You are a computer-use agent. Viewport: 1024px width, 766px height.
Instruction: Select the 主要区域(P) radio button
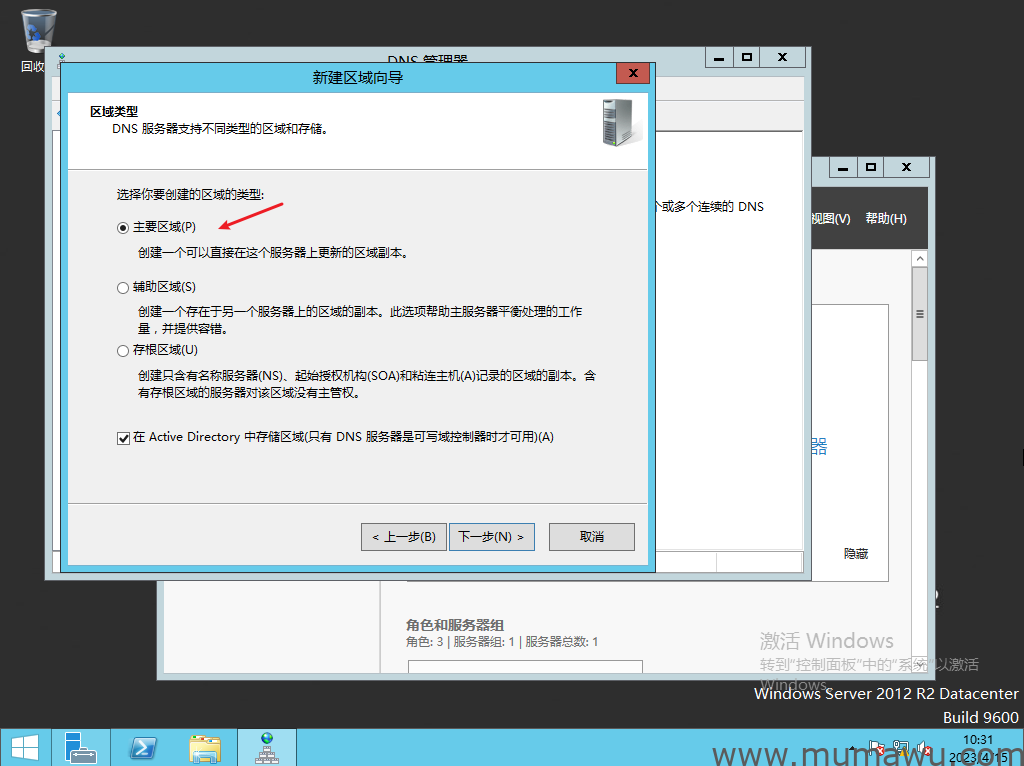click(123, 228)
